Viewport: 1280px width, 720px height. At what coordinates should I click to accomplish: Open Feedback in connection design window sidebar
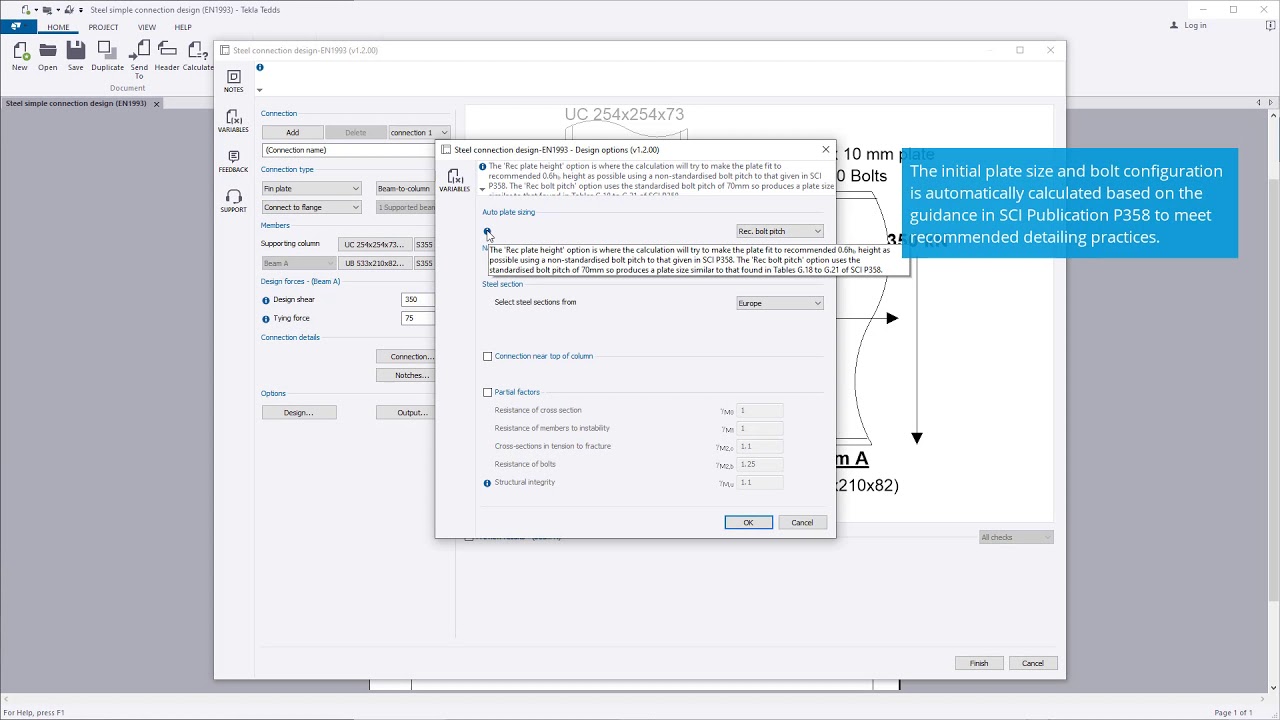[233, 161]
